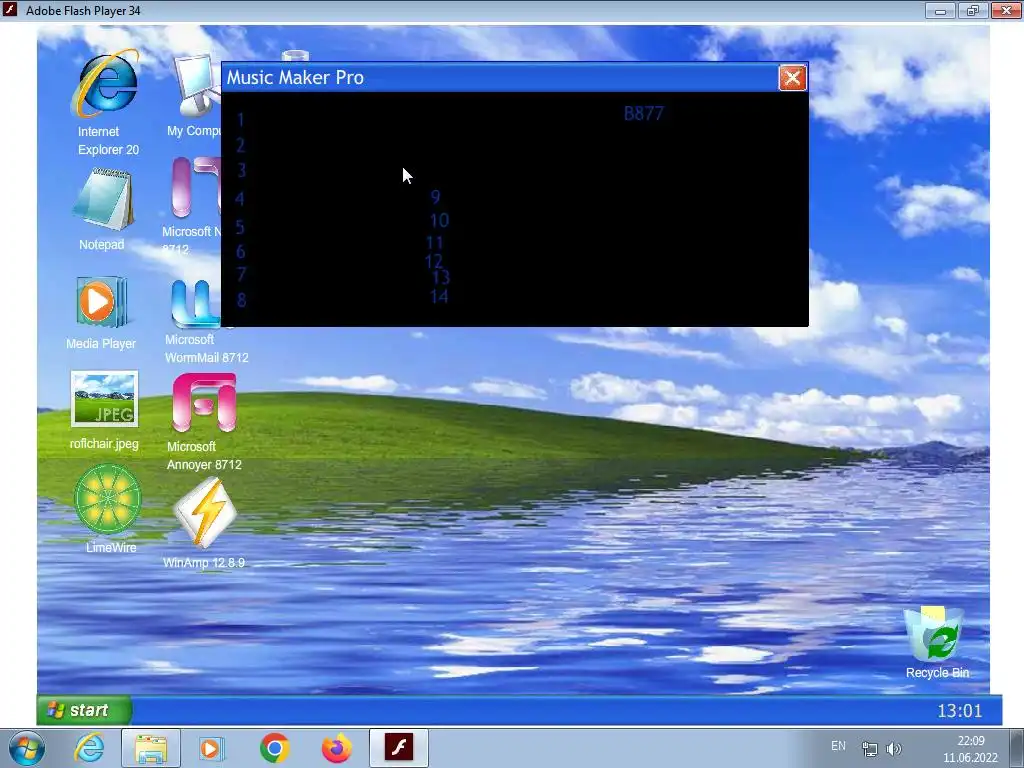Open Internet Explorer 20 desktop icon
Image resolution: width=1024 pixels, height=768 pixels.
pyautogui.click(x=105, y=86)
